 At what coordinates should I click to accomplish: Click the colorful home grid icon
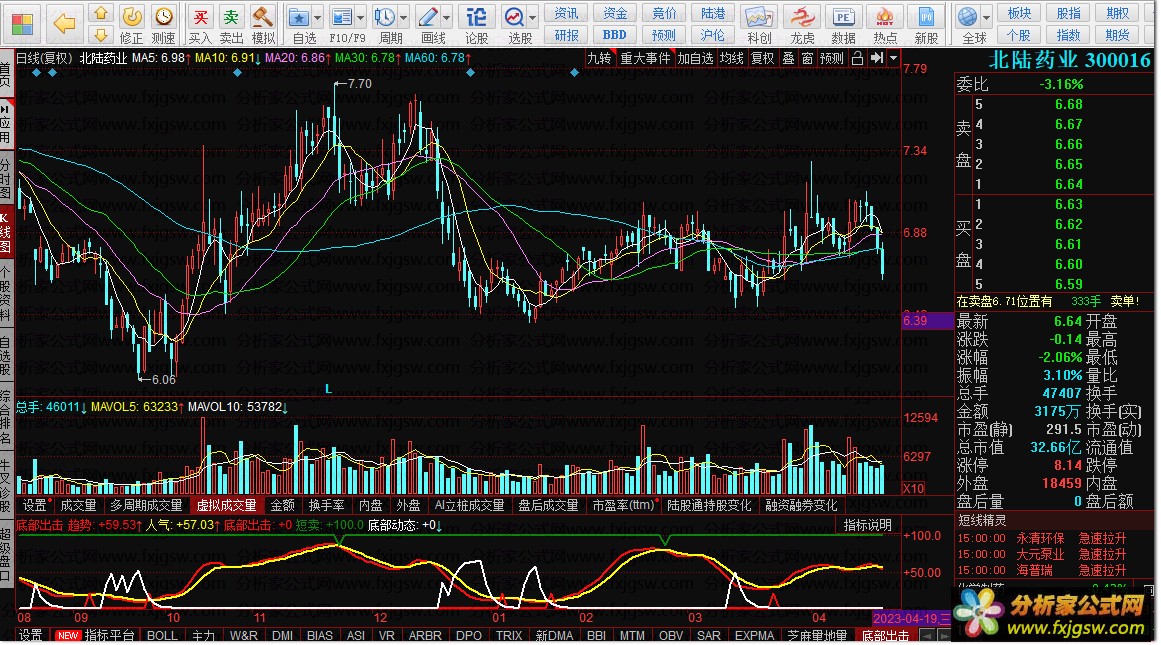[x=22, y=24]
